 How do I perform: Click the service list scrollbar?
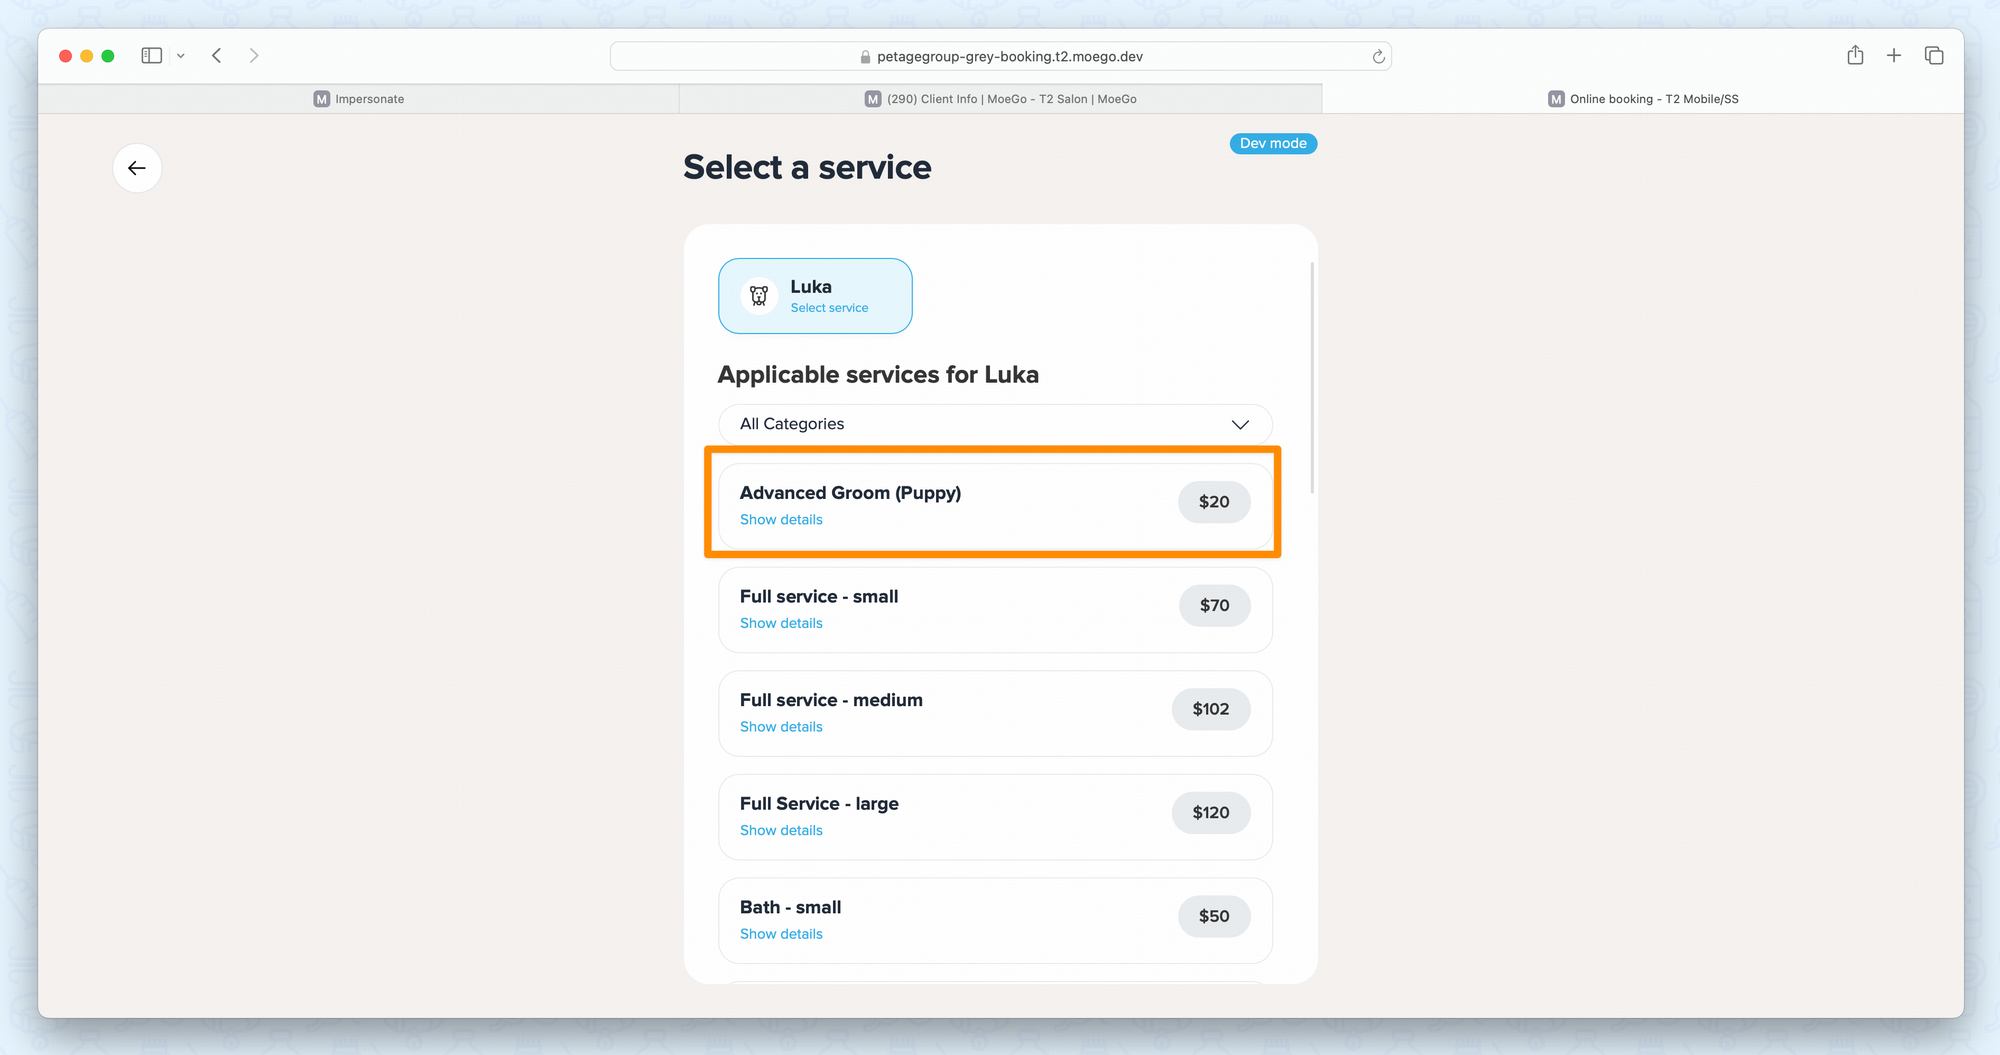tap(1312, 378)
